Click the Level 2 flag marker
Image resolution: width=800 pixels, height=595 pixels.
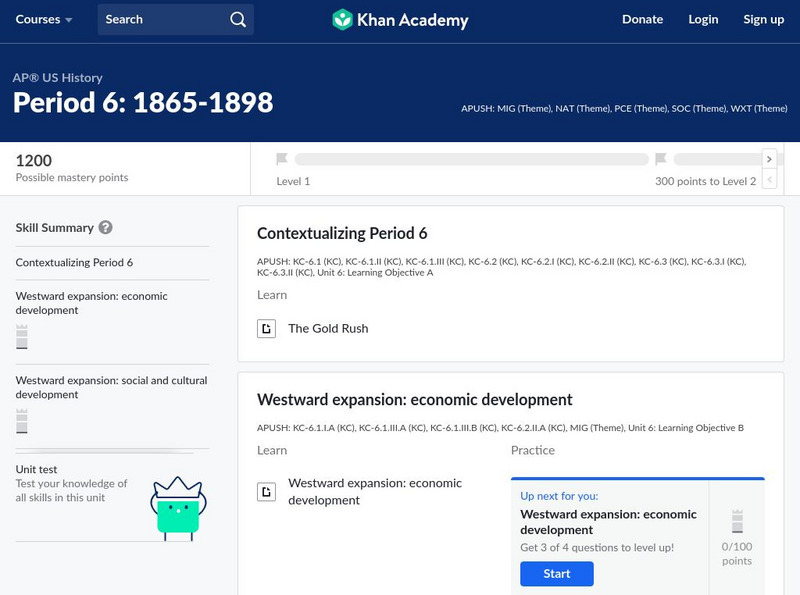pos(660,159)
